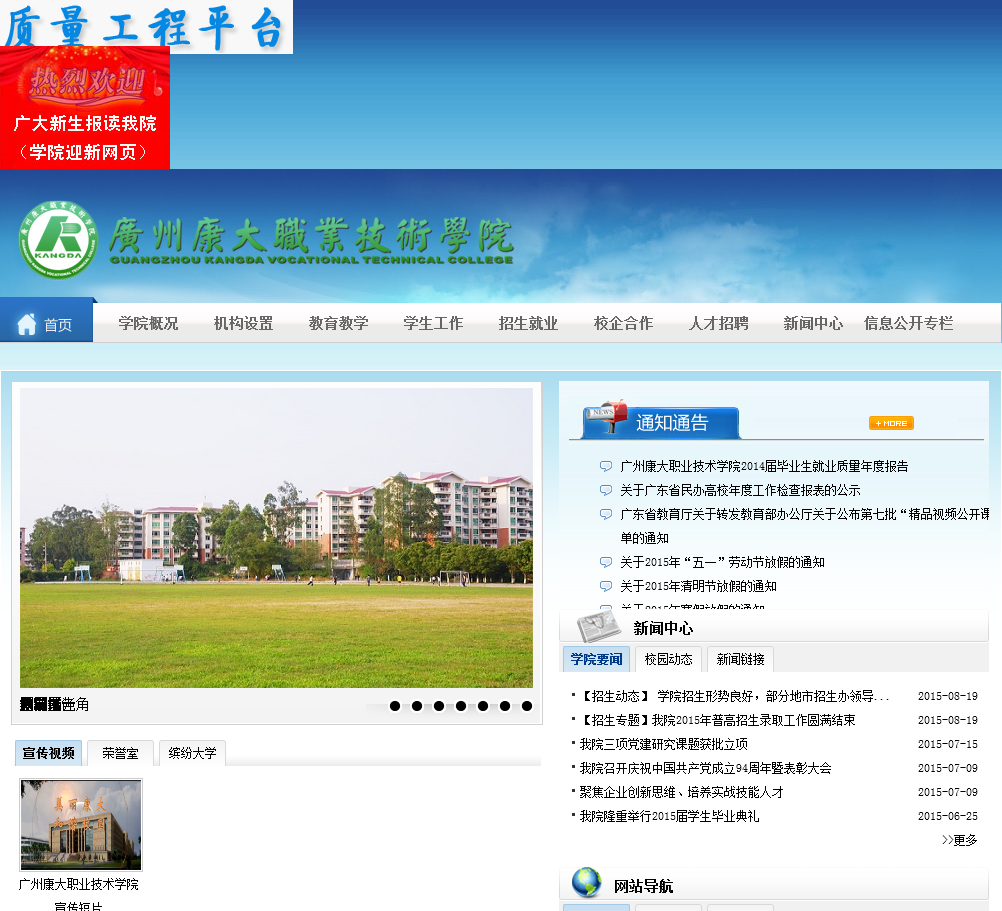Viewport: 1002px width, 911px height.
Task: Switch to 校园动态 tab
Action: click(668, 659)
